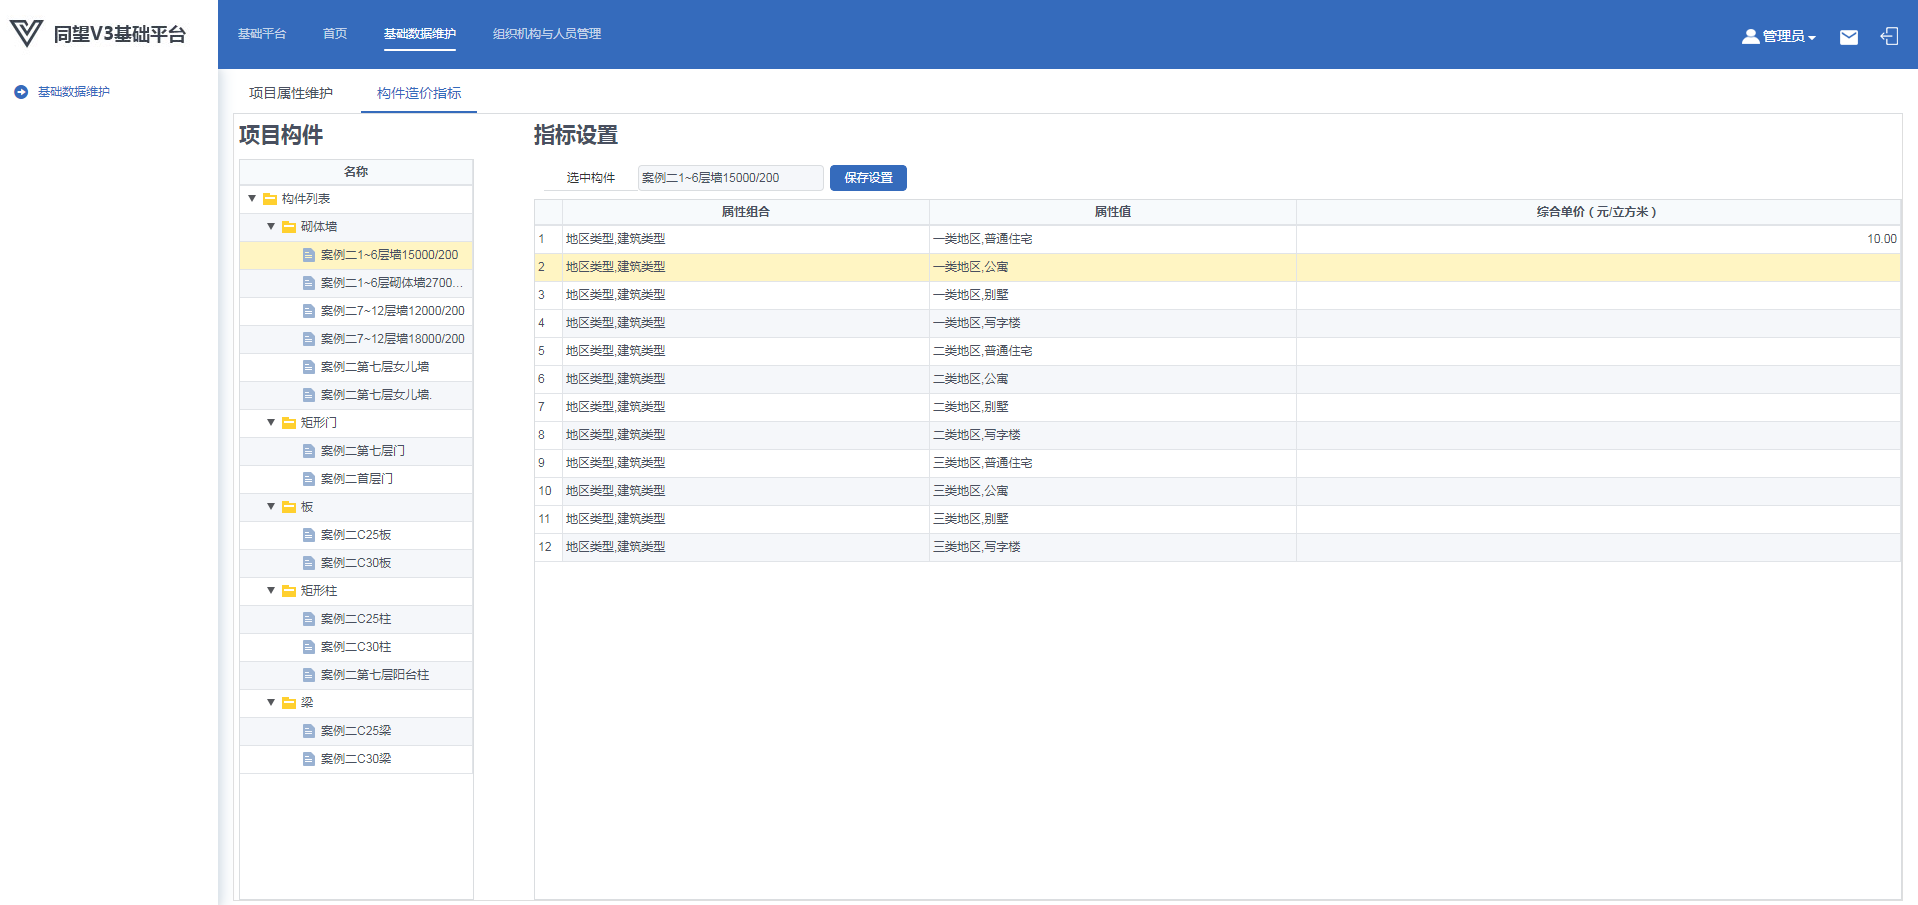
Task: Click the 选中构件 input field
Action: (731, 178)
